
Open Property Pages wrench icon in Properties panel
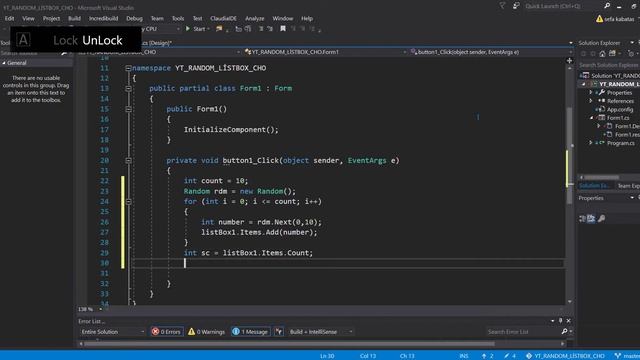[x=601, y=219]
